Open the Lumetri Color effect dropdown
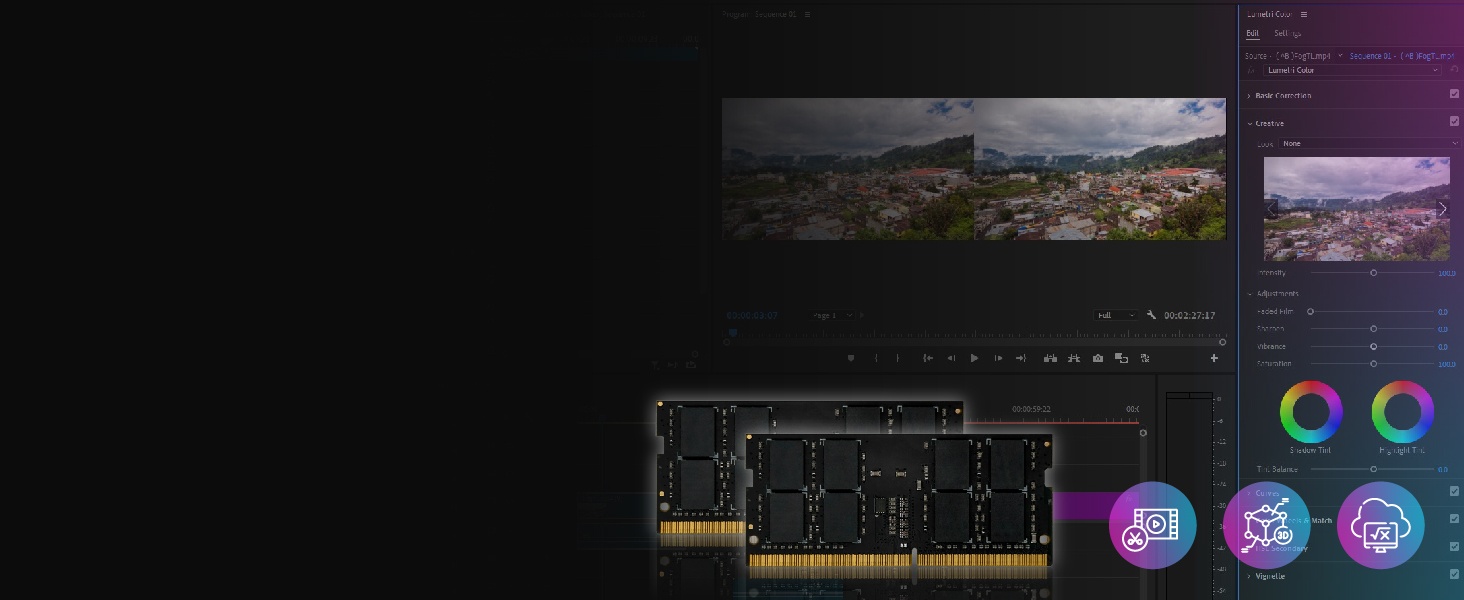The image size is (1464, 600). tap(1353, 70)
